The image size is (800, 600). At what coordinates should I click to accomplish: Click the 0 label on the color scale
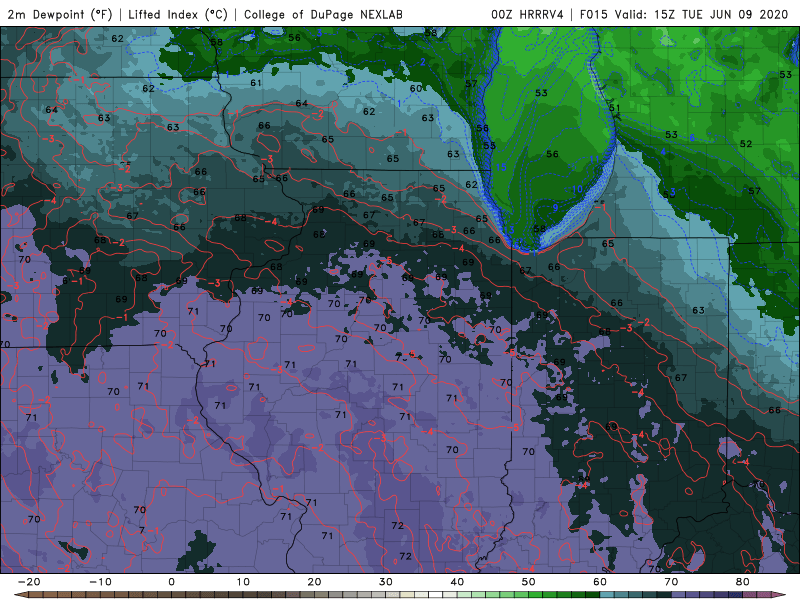pyautogui.click(x=171, y=582)
